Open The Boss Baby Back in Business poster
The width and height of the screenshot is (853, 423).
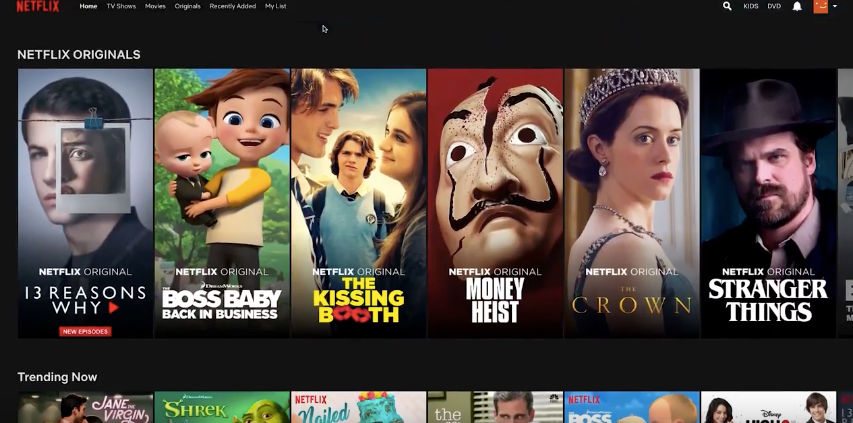(x=222, y=203)
